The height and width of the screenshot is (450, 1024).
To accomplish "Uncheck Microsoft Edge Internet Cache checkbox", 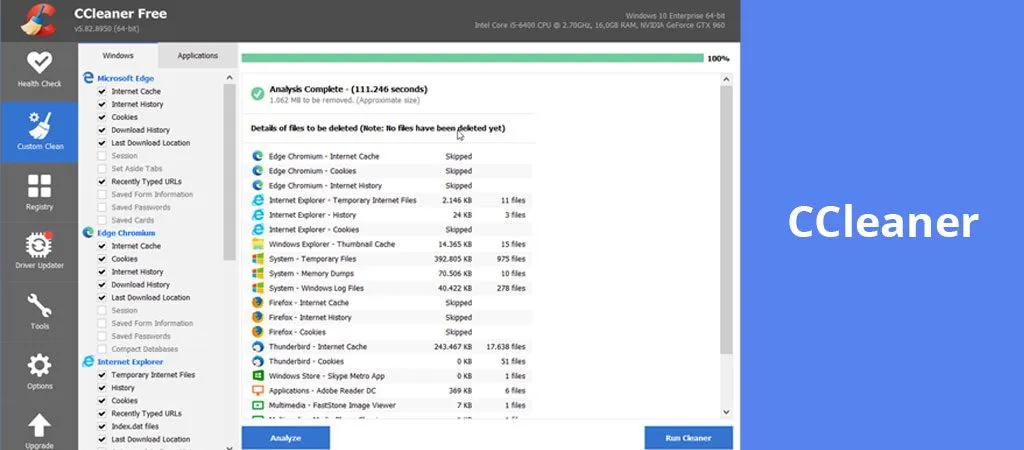I will tap(102, 91).
